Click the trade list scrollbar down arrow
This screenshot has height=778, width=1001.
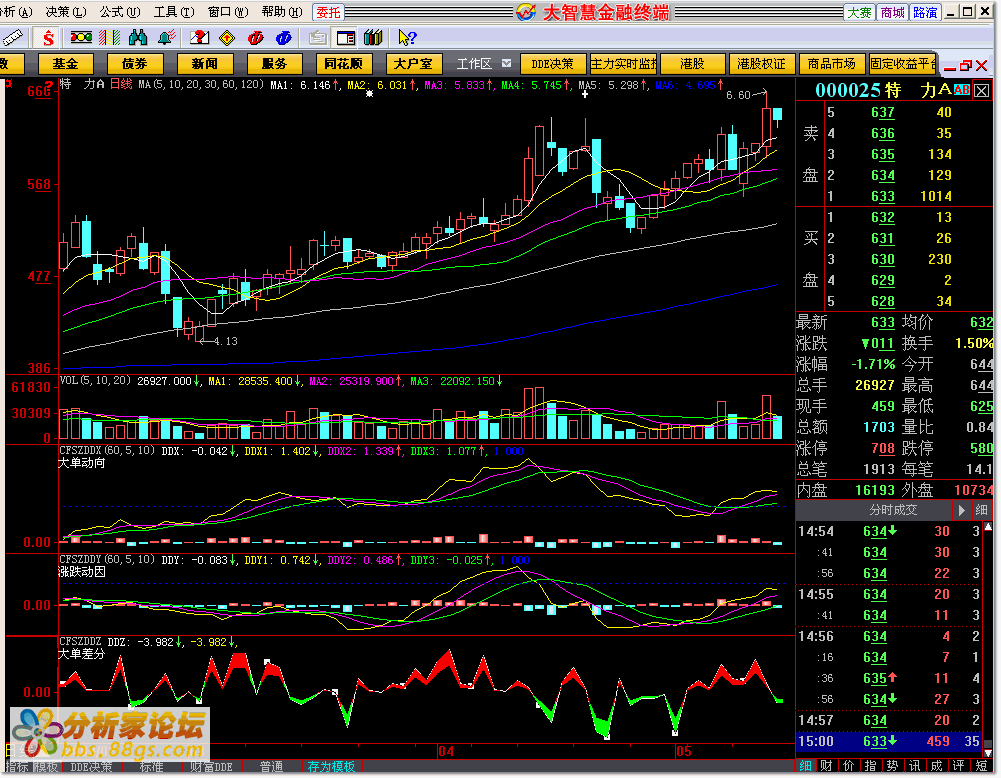pos(988,753)
